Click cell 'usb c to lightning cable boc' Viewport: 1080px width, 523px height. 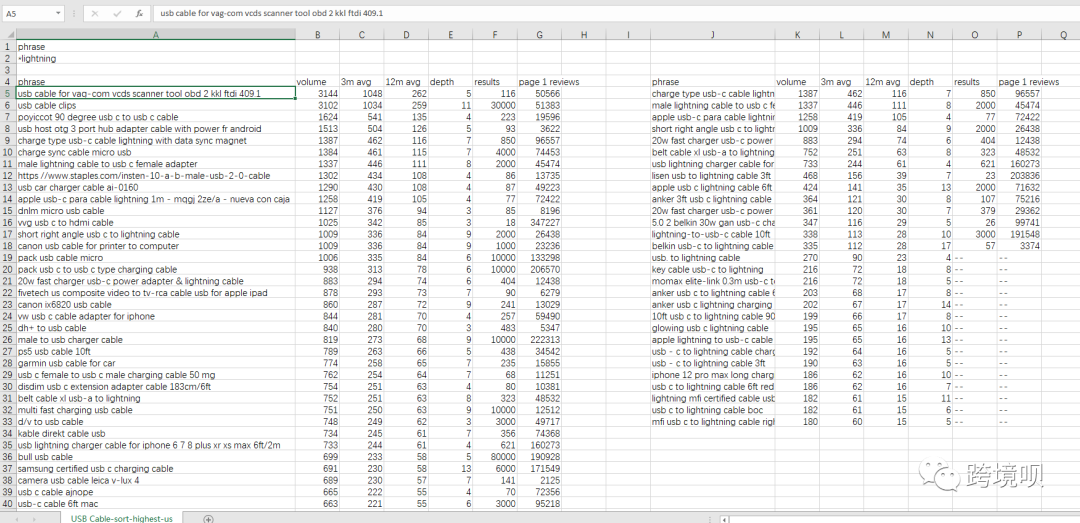click(x=712, y=410)
